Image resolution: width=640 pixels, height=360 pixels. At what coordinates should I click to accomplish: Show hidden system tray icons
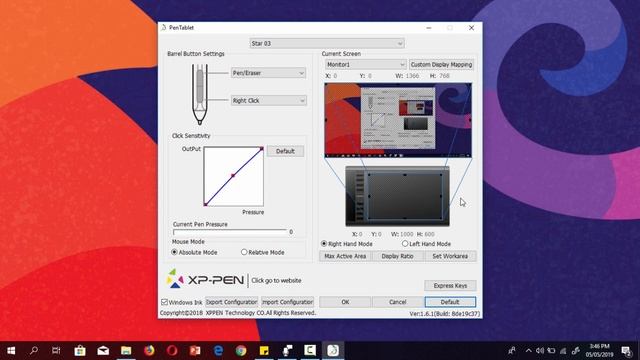click(529, 351)
